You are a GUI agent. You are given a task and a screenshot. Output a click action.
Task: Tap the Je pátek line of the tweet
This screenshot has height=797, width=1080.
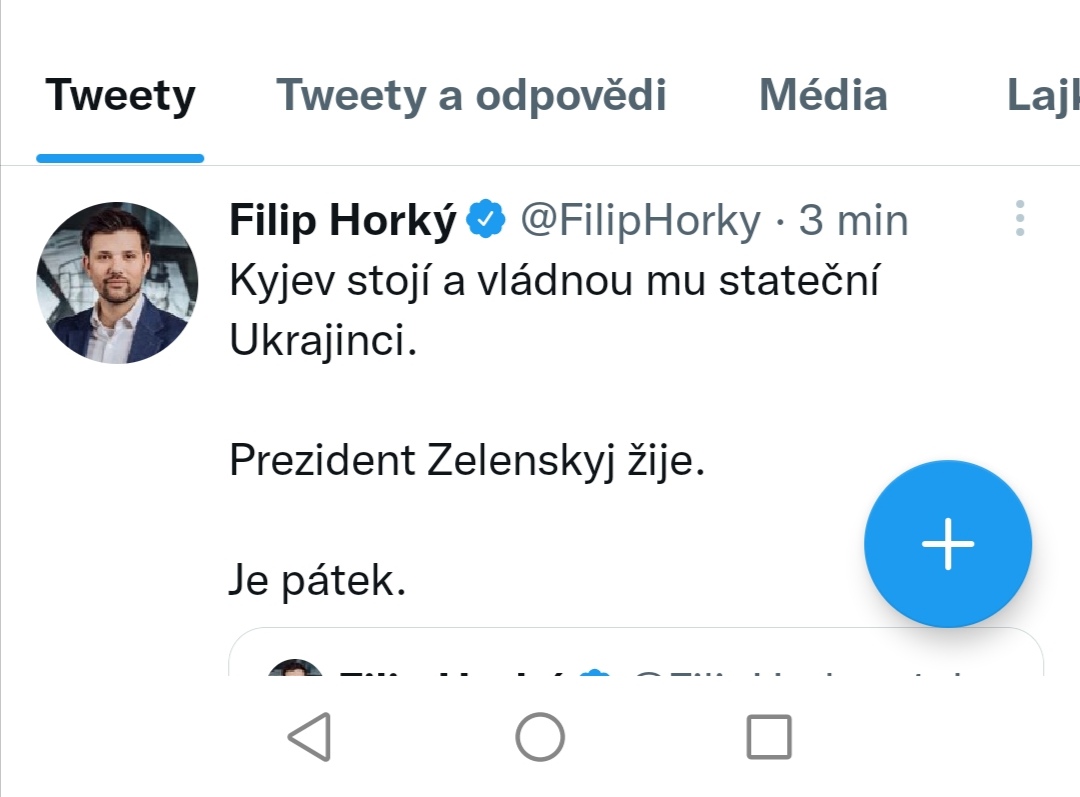318,581
